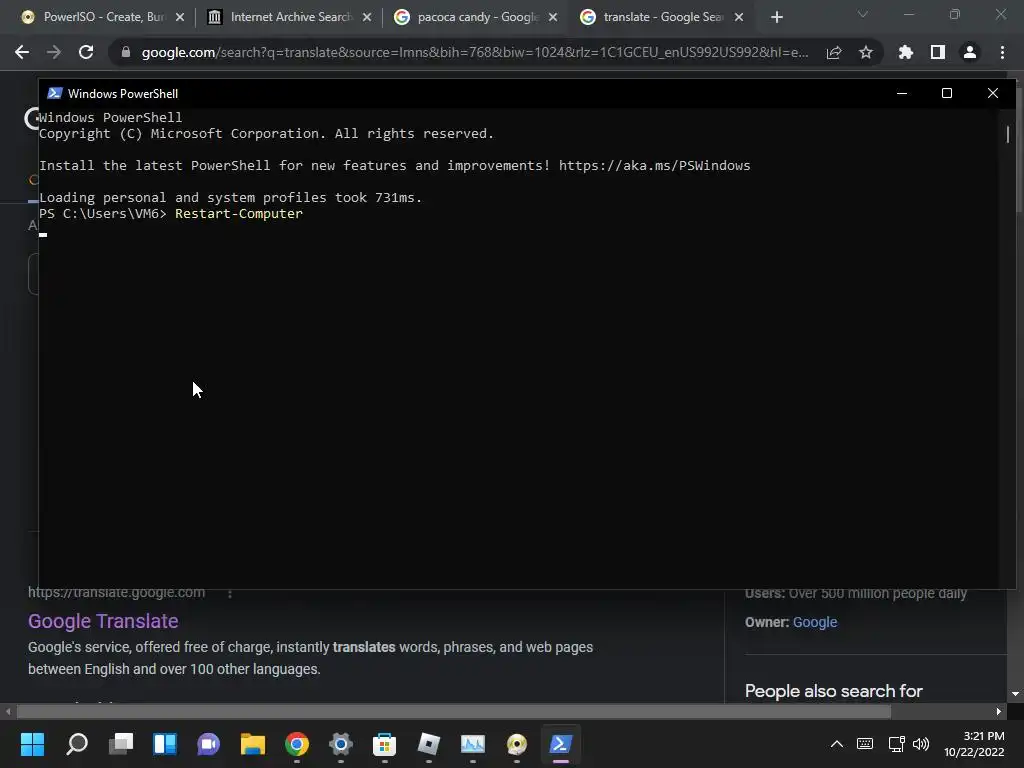Close the translate Google Search tab

click(739, 17)
